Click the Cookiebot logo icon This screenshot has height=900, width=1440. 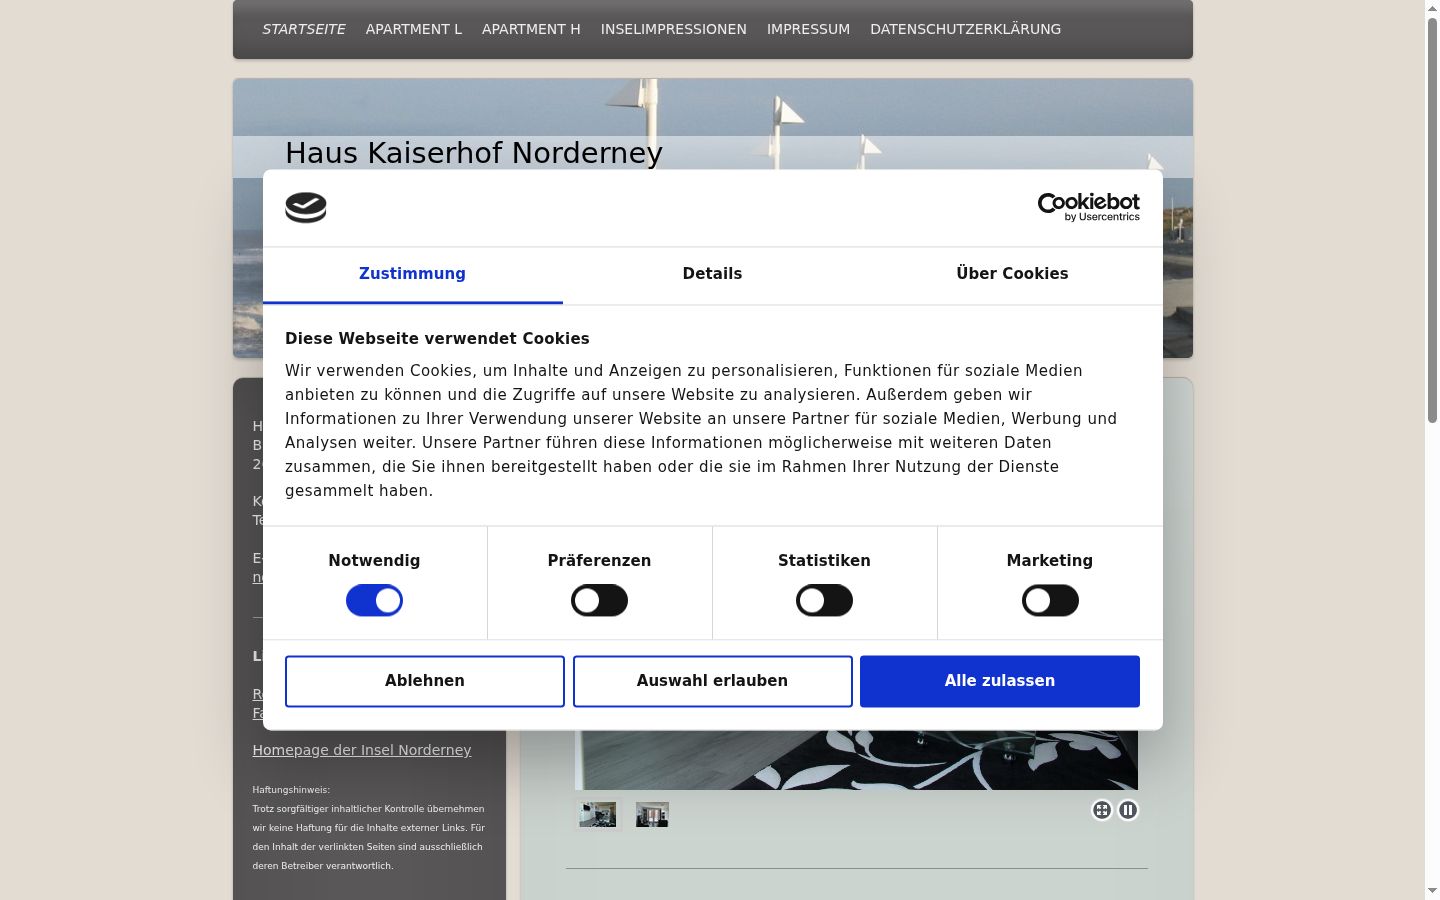[306, 207]
